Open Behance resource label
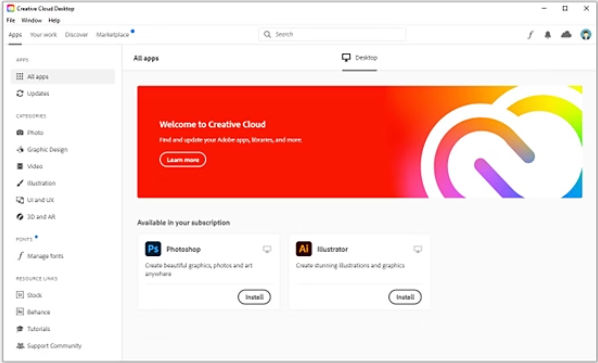 tap(39, 312)
